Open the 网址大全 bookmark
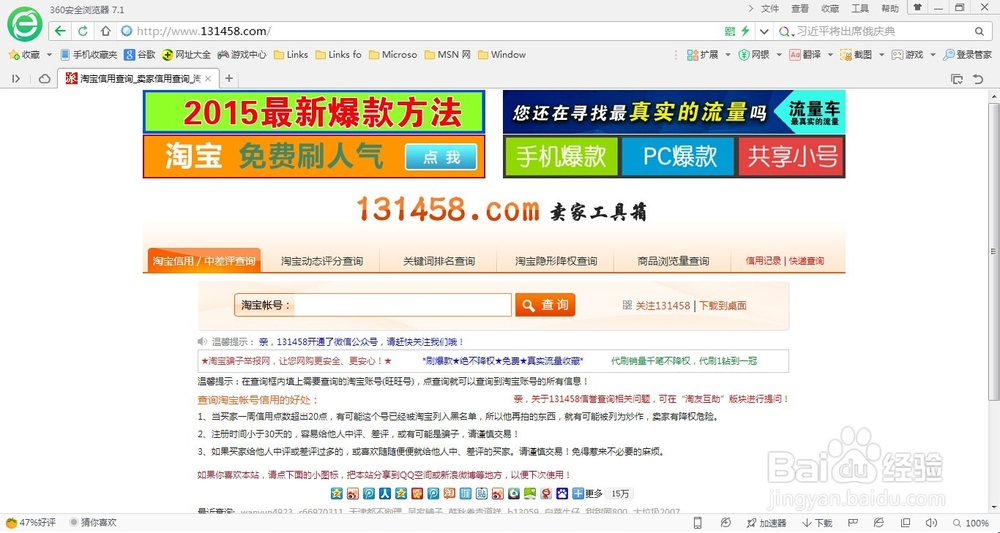The height and width of the screenshot is (533, 1000). click(186, 55)
